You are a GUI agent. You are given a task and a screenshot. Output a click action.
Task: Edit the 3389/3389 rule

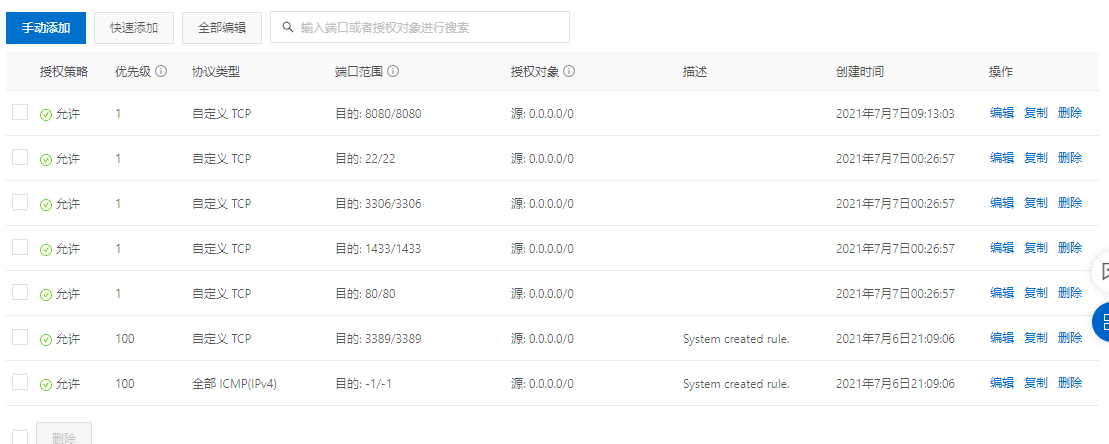pyautogui.click(x=1001, y=338)
